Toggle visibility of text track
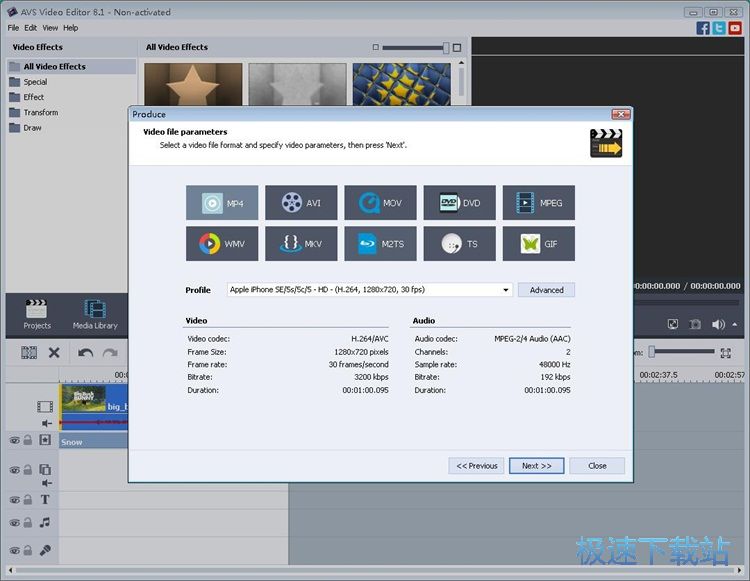Image resolution: width=750 pixels, height=581 pixels. [x=15, y=500]
